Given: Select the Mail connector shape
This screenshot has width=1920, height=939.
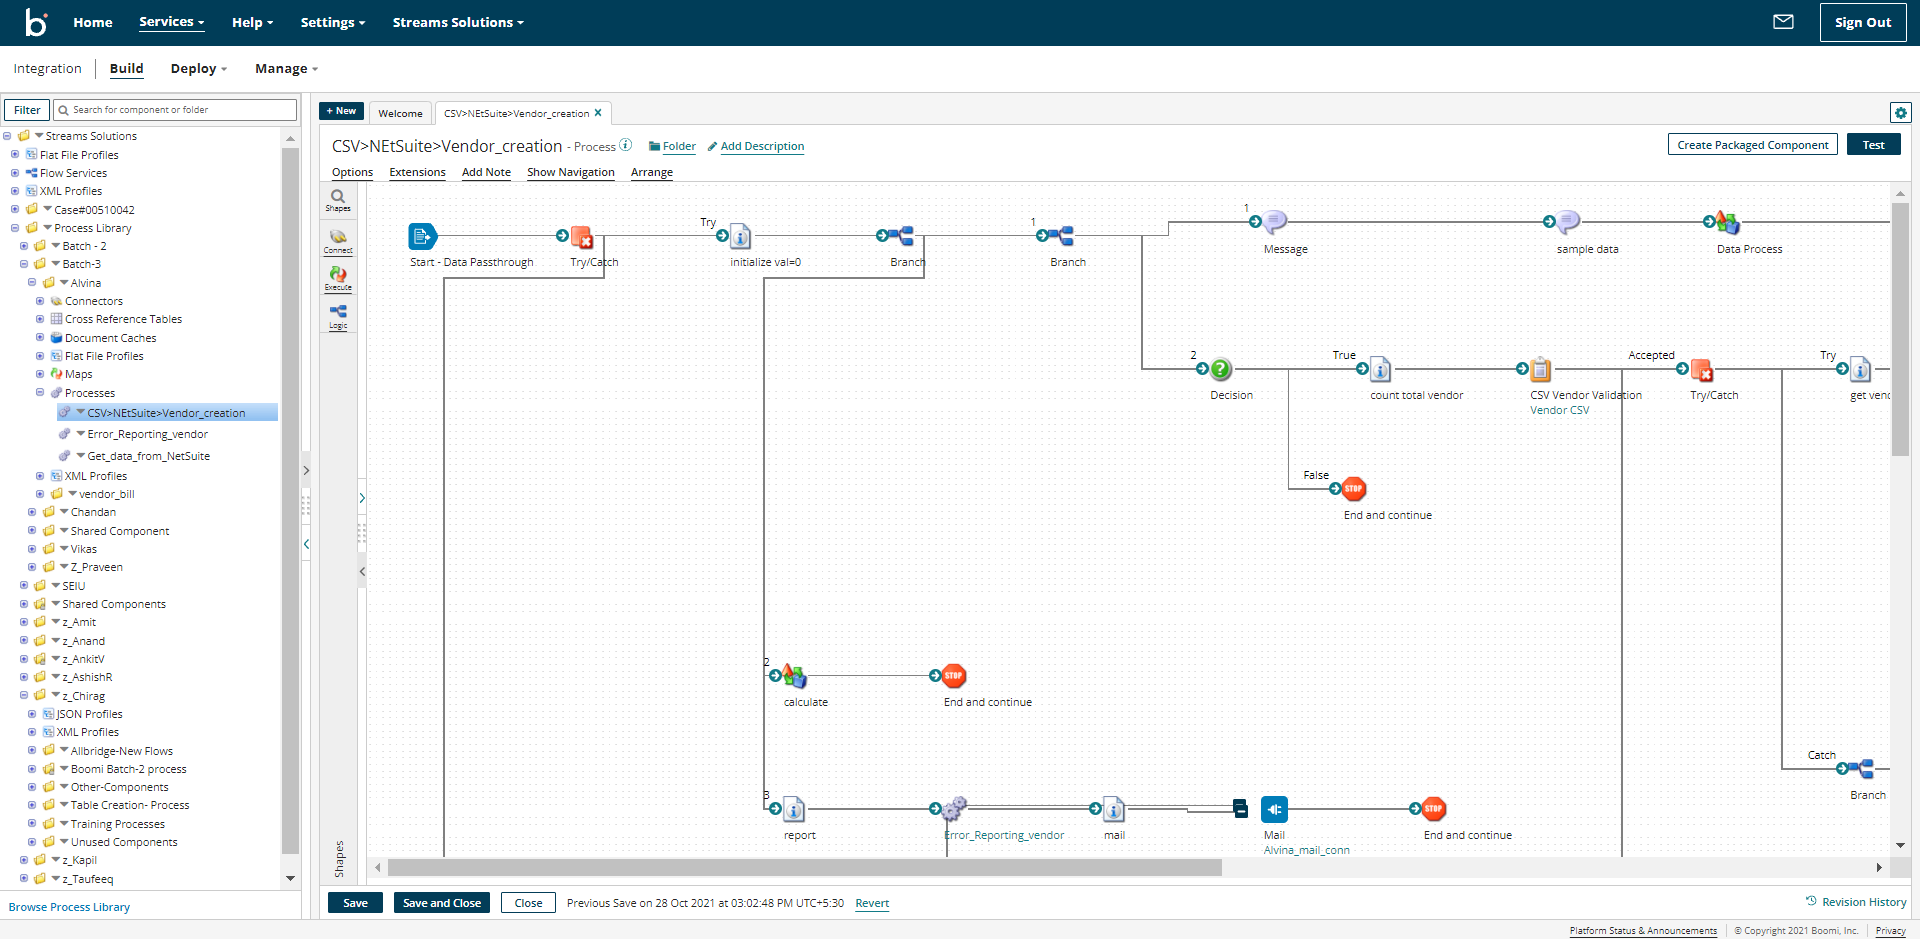Looking at the screenshot, I should 1274,809.
